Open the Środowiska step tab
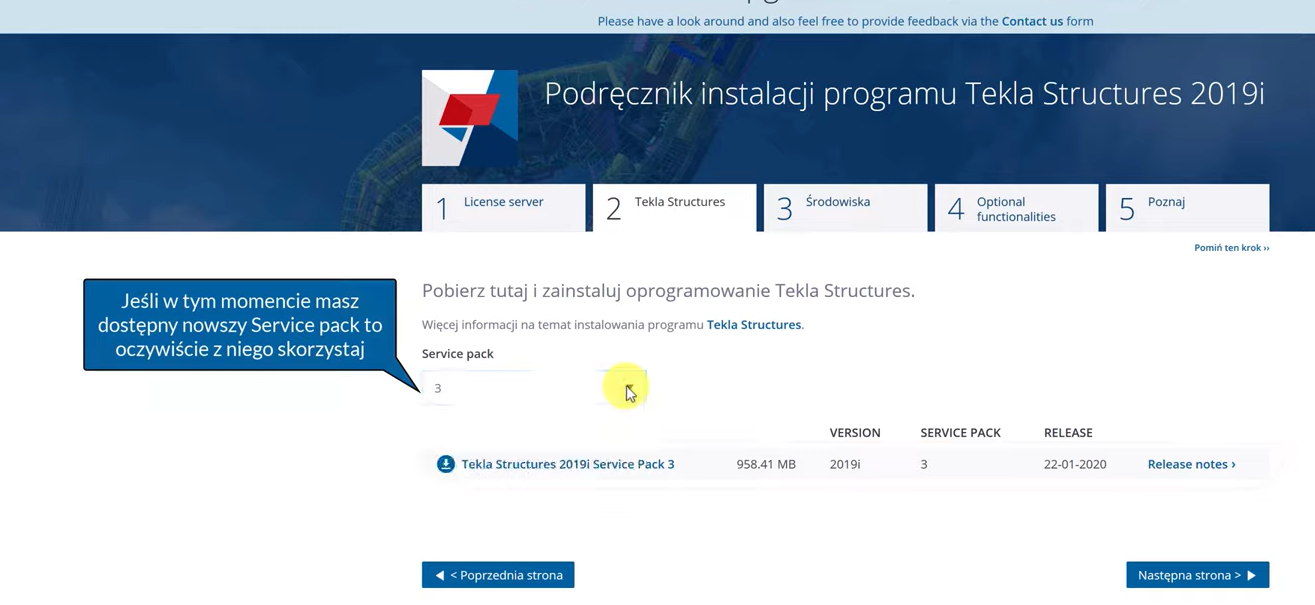Screen dimensions: 1315x605 click(x=845, y=208)
